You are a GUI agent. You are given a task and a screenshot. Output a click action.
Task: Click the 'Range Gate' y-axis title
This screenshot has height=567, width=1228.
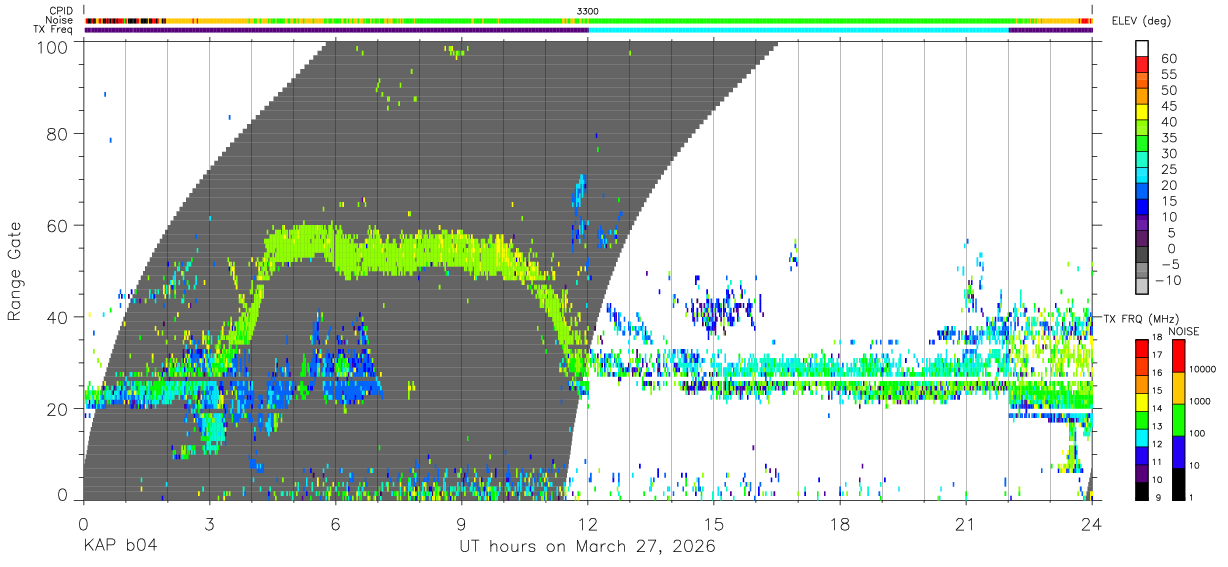pyautogui.click(x=15, y=270)
